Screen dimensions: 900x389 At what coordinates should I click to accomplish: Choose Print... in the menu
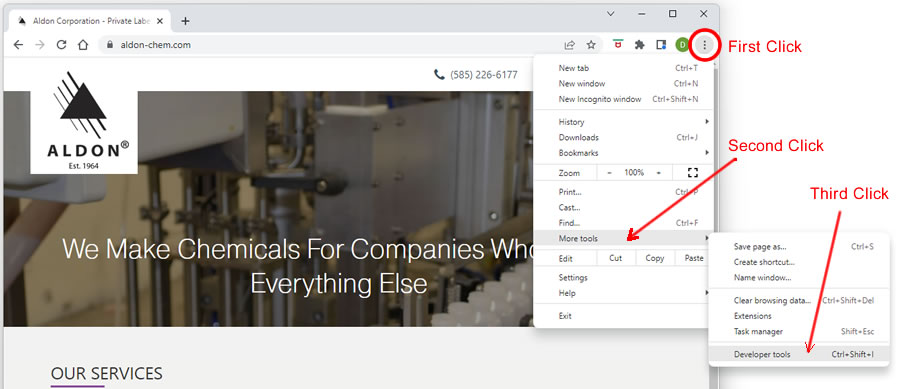(623, 192)
